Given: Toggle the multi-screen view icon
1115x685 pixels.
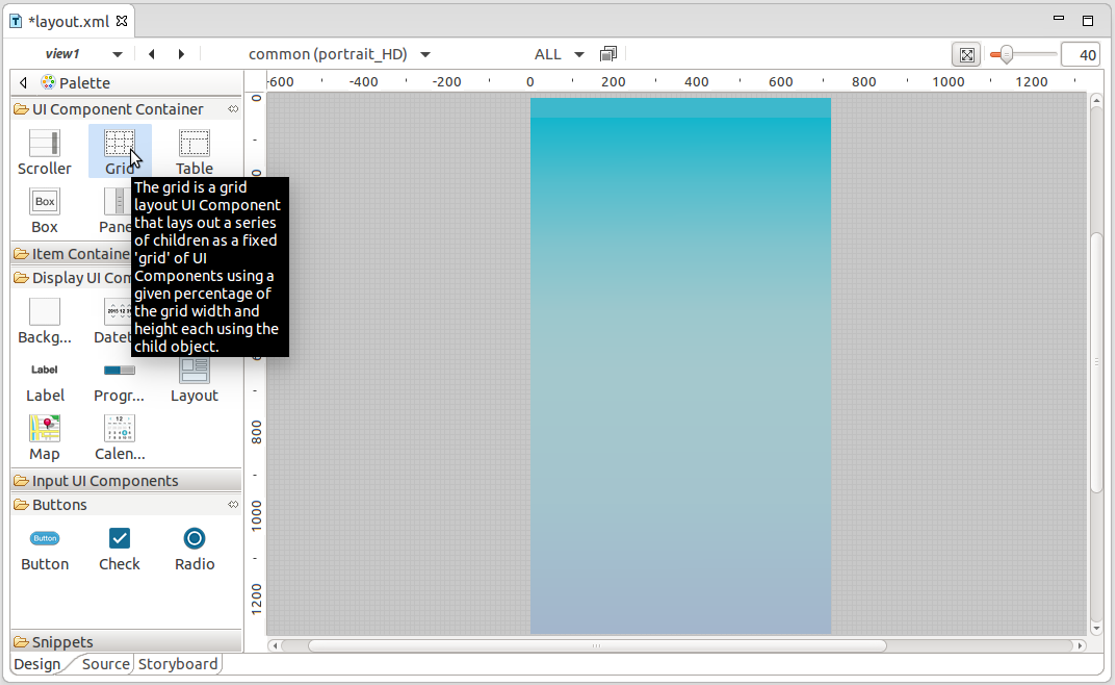Looking at the screenshot, I should coord(608,54).
